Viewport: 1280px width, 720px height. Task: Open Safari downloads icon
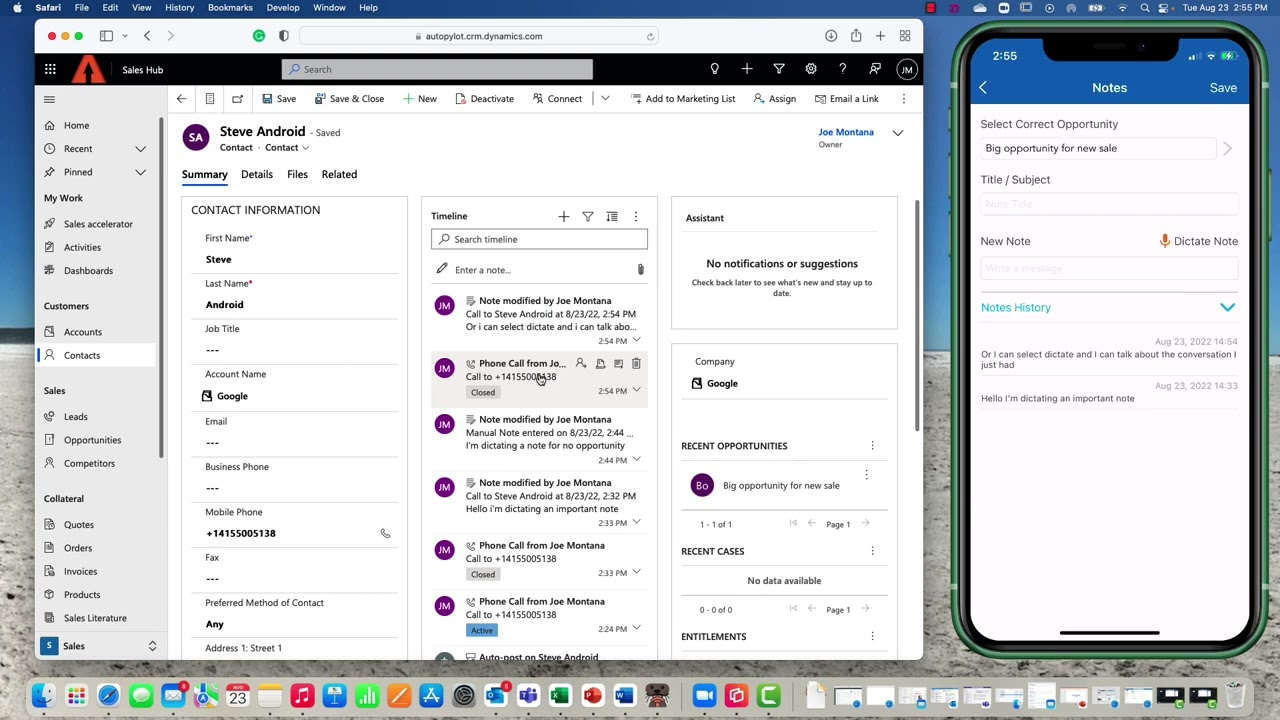[x=831, y=36]
